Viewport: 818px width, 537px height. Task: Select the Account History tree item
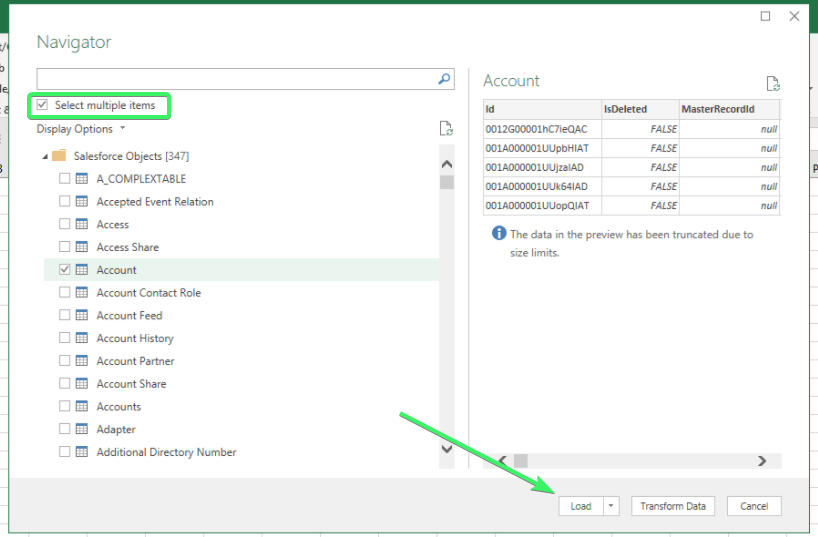pos(135,338)
